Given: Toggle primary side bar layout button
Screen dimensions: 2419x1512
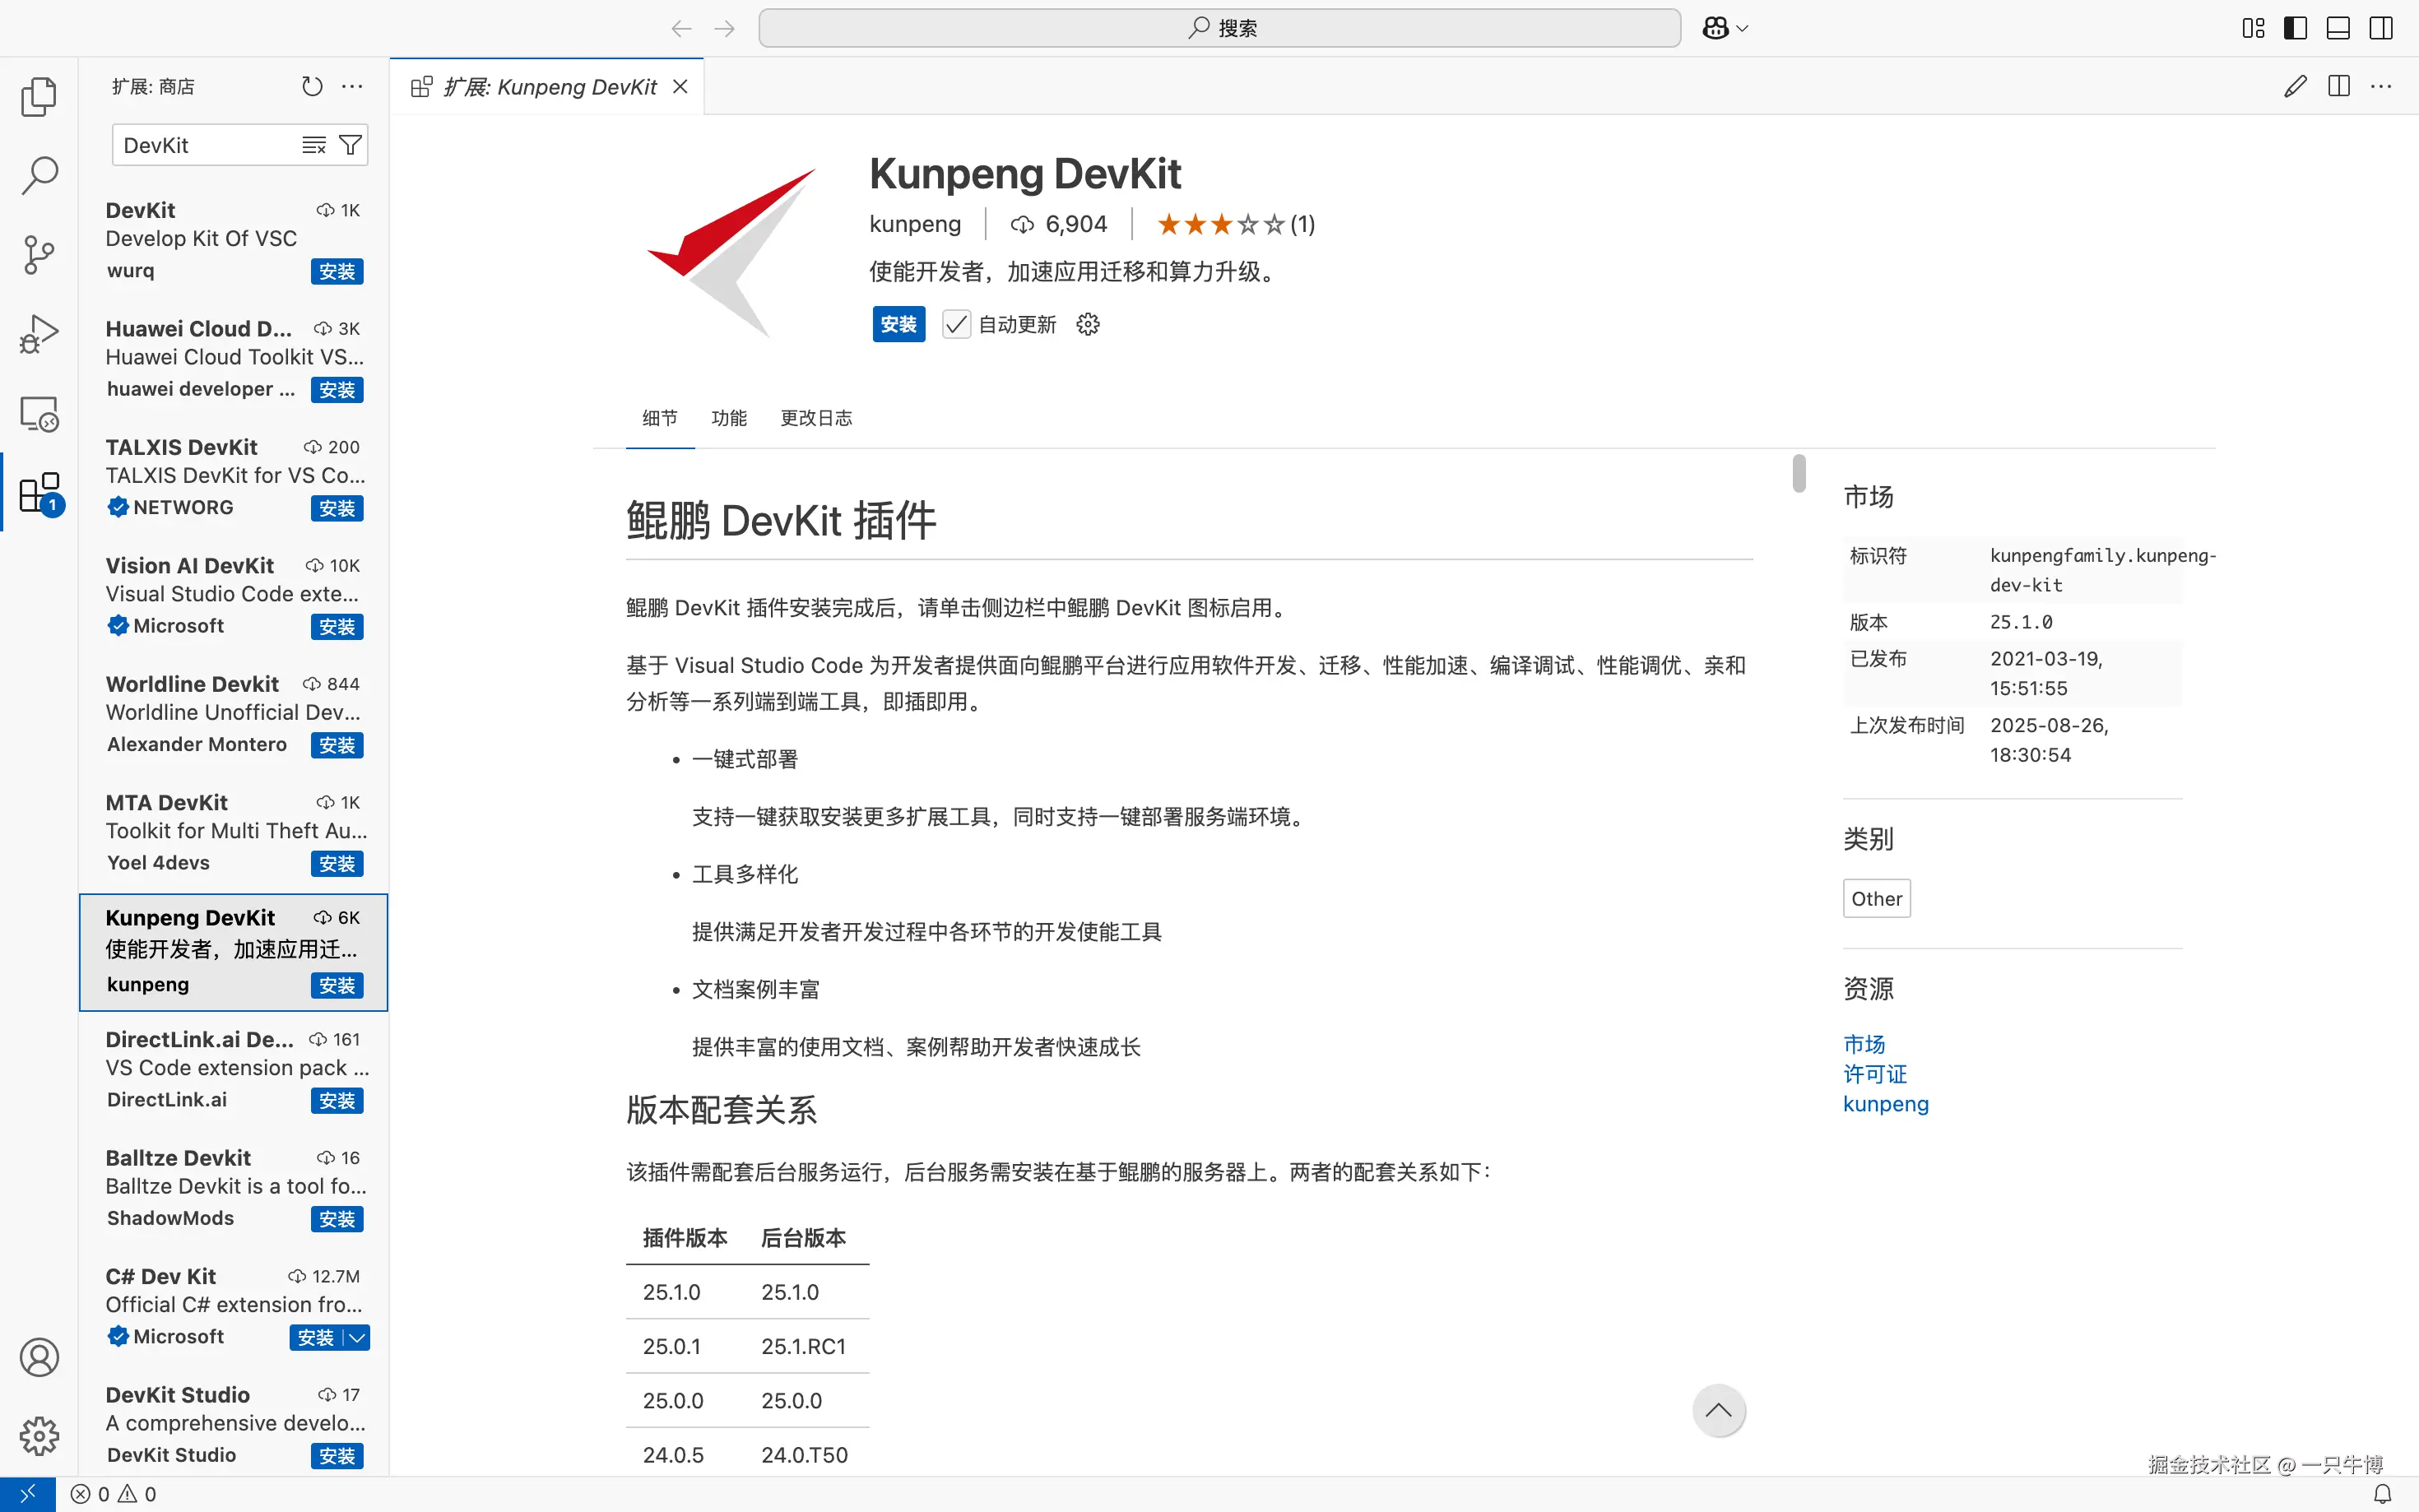Looking at the screenshot, I should tap(2295, 28).
